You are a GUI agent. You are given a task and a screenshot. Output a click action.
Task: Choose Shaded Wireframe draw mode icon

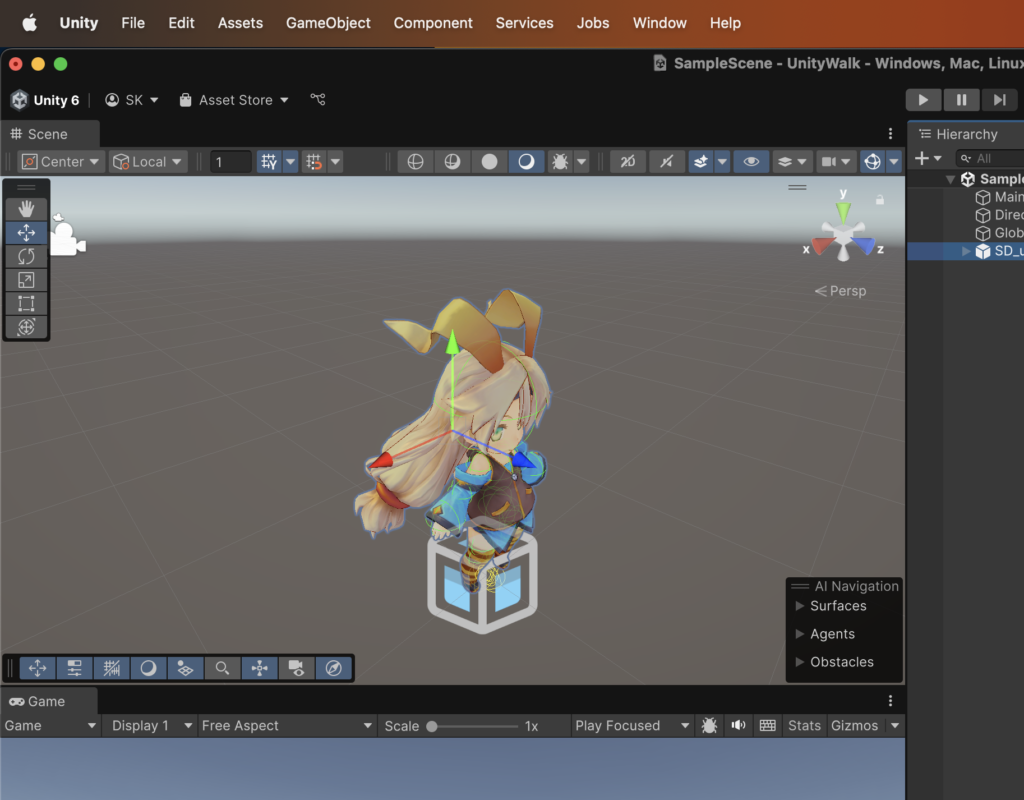click(x=452, y=161)
